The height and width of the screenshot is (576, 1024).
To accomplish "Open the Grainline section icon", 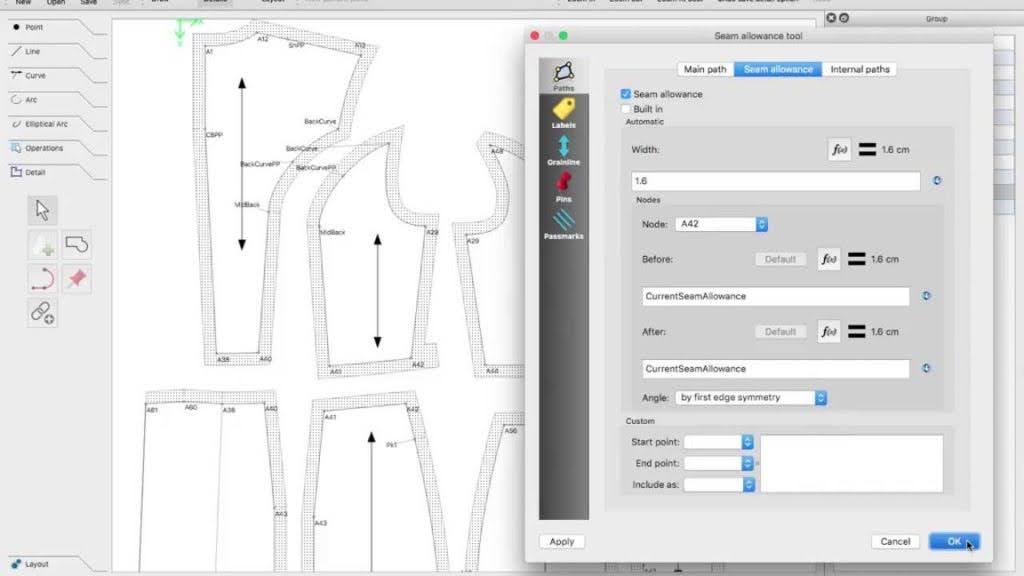I will [x=564, y=150].
